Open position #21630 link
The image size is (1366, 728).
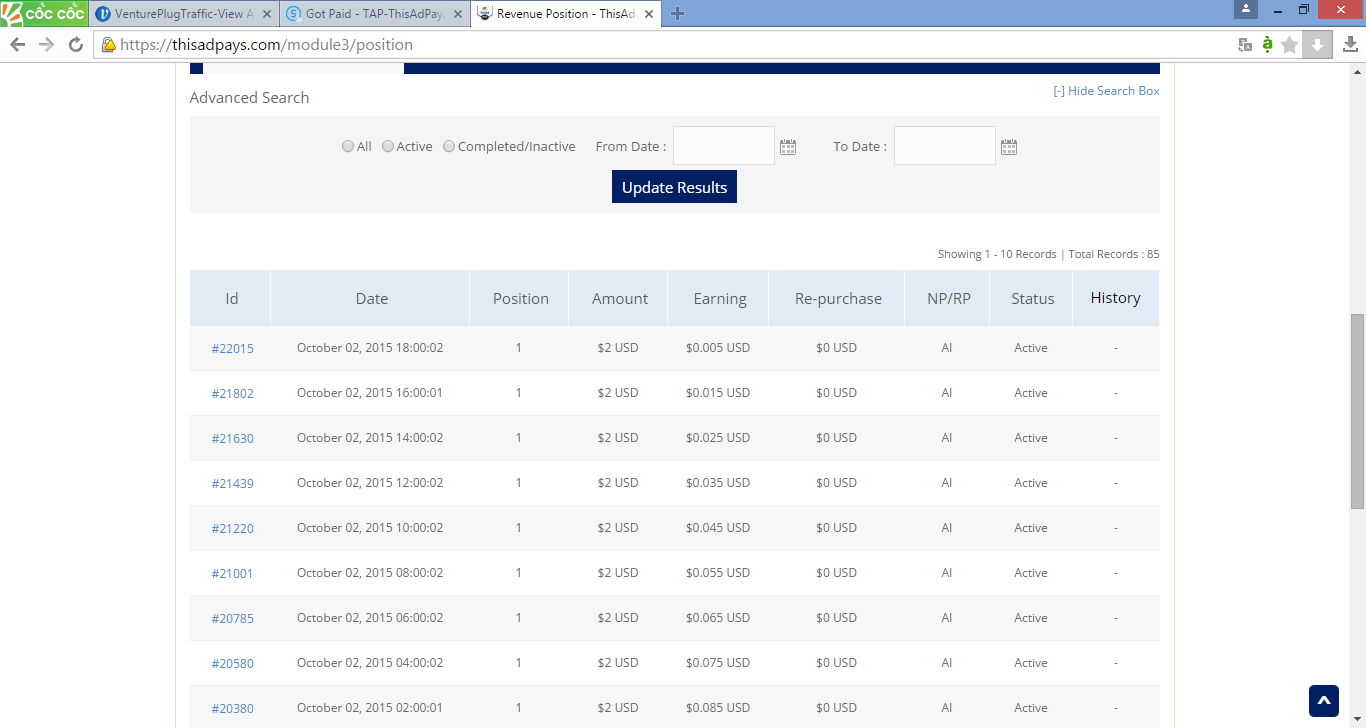[x=233, y=439]
